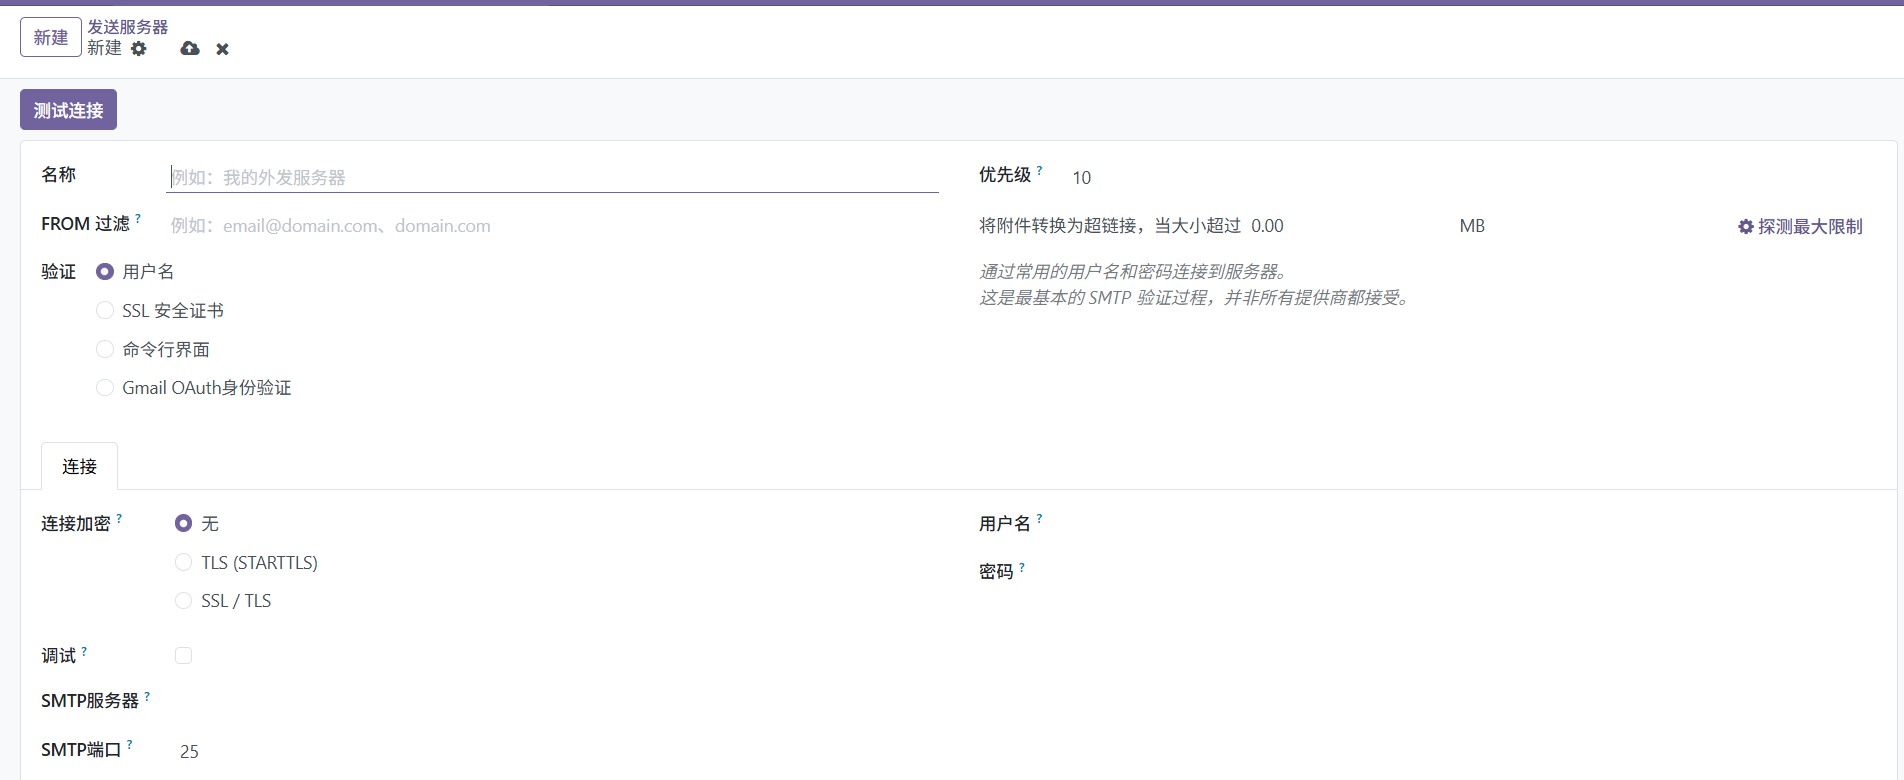This screenshot has height=780, width=1904.
Task: Select TLS (STARTTLS) encryption option
Action: point(183,563)
